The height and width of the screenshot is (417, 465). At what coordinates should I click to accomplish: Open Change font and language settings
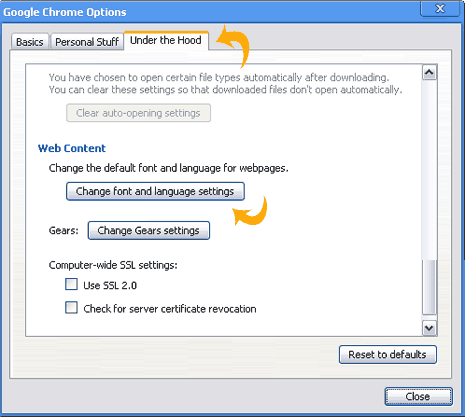pyautogui.click(x=155, y=191)
